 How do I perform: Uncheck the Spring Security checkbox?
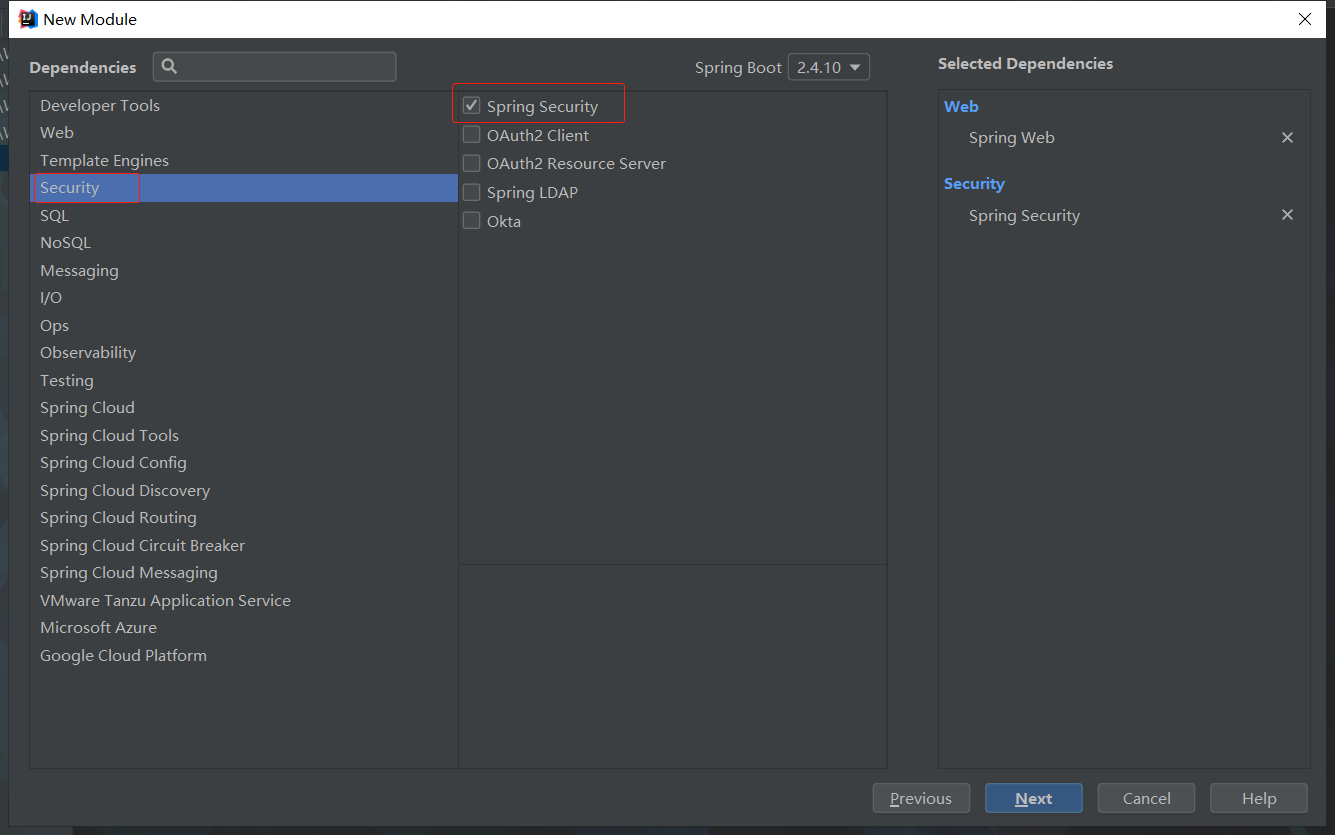click(x=472, y=106)
